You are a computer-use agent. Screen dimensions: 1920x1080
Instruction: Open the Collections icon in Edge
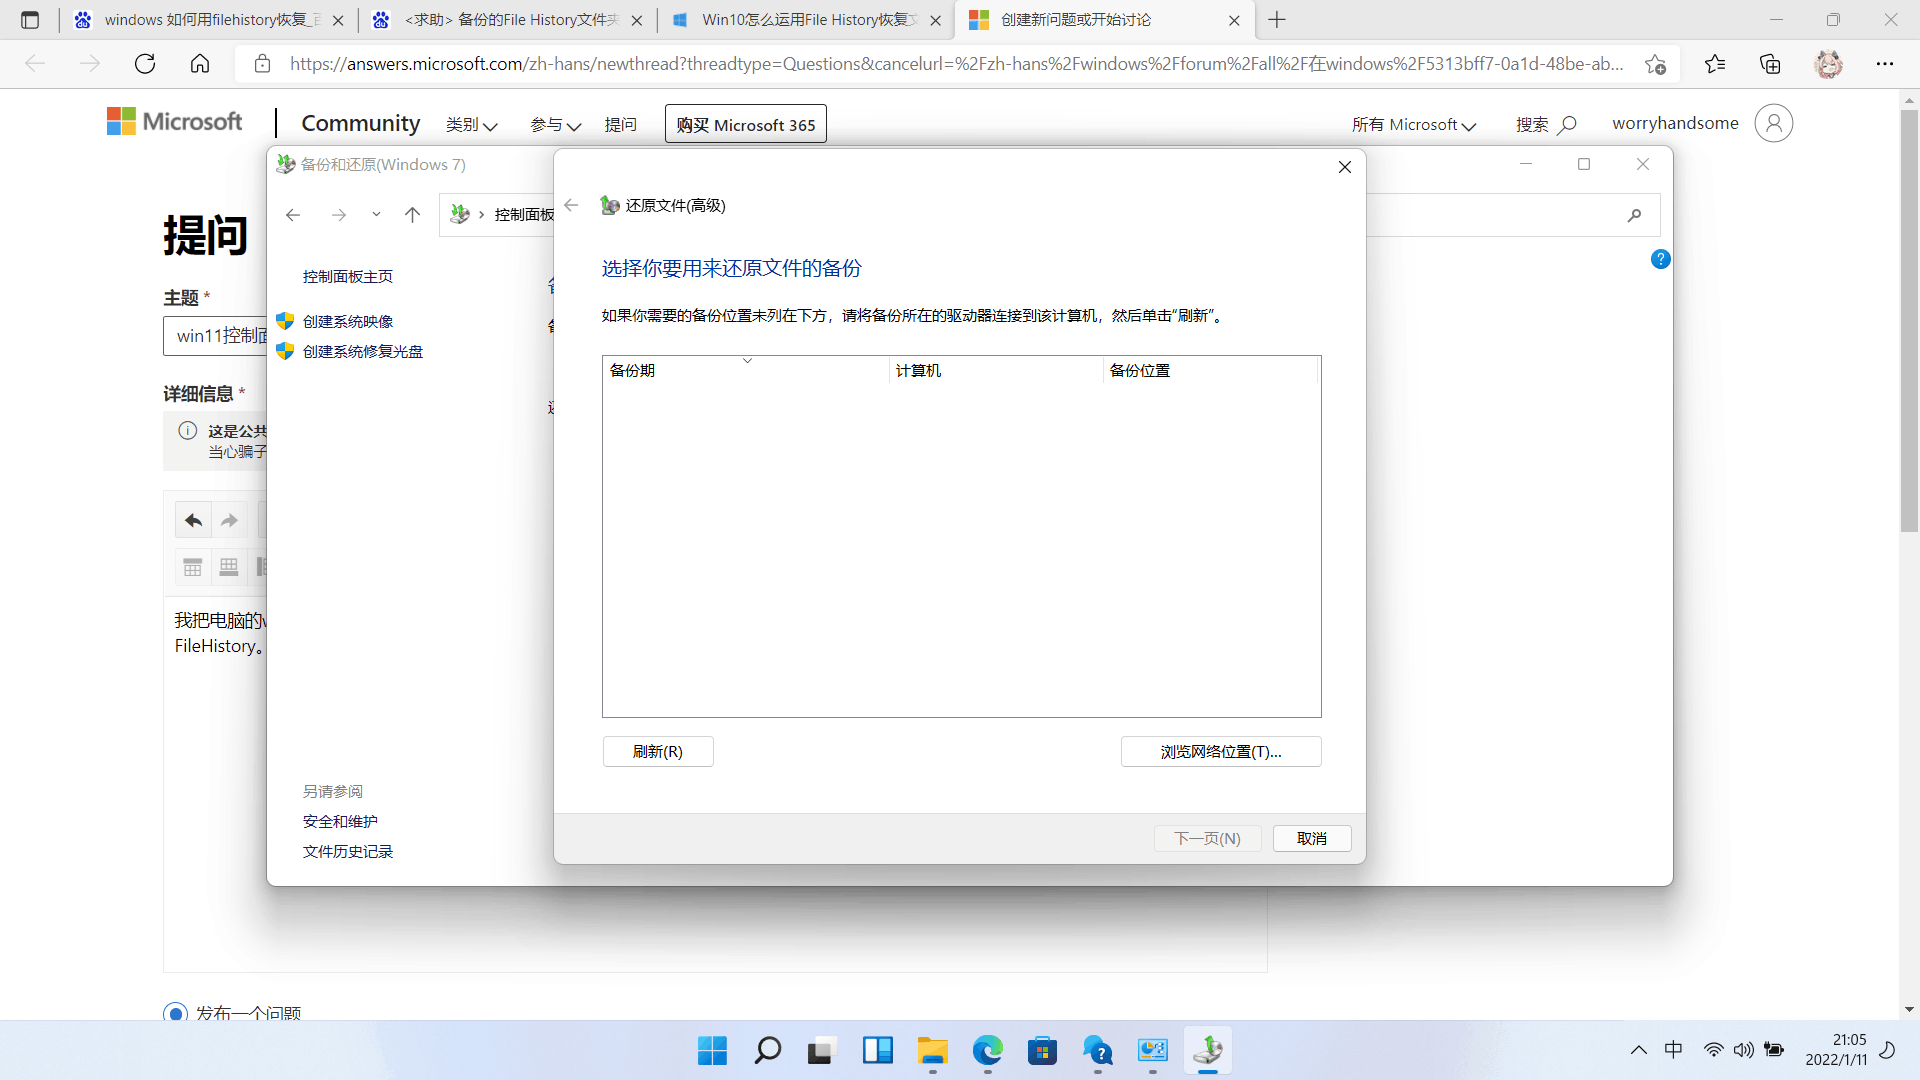click(1770, 64)
